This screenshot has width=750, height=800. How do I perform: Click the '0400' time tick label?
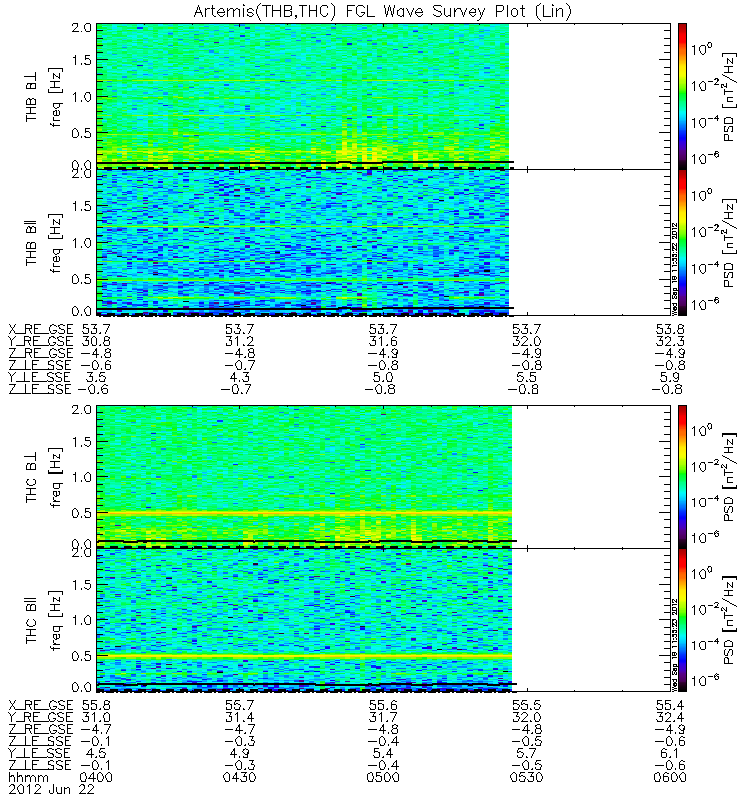(x=96, y=778)
